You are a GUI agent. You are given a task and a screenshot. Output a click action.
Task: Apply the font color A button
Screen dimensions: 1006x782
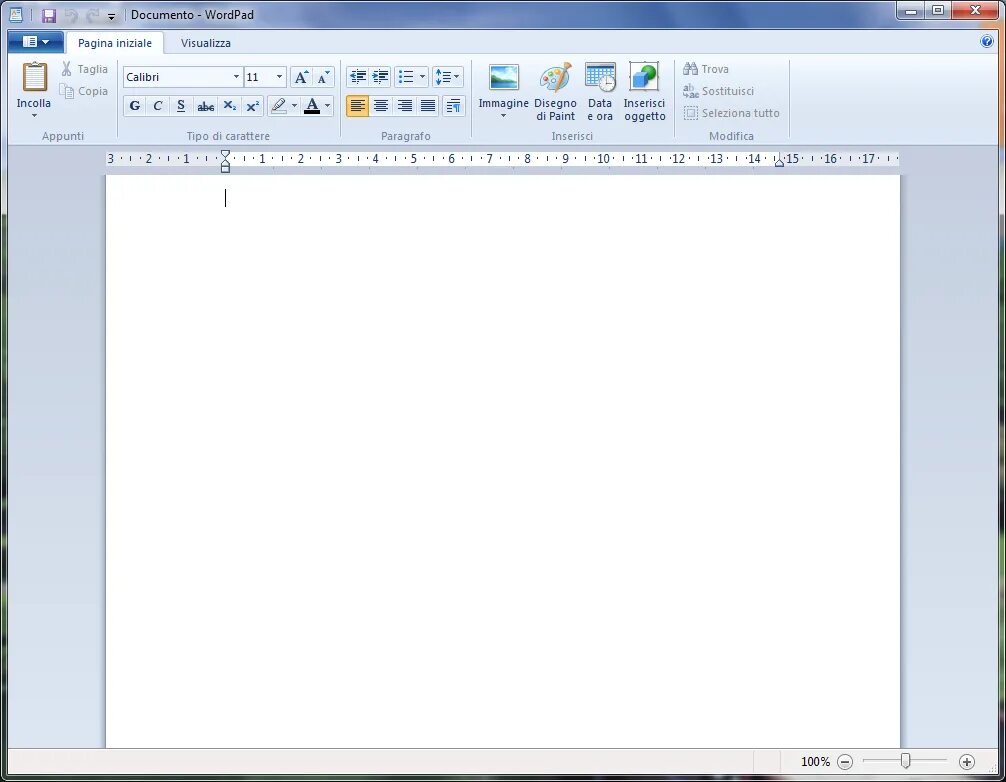coord(312,106)
